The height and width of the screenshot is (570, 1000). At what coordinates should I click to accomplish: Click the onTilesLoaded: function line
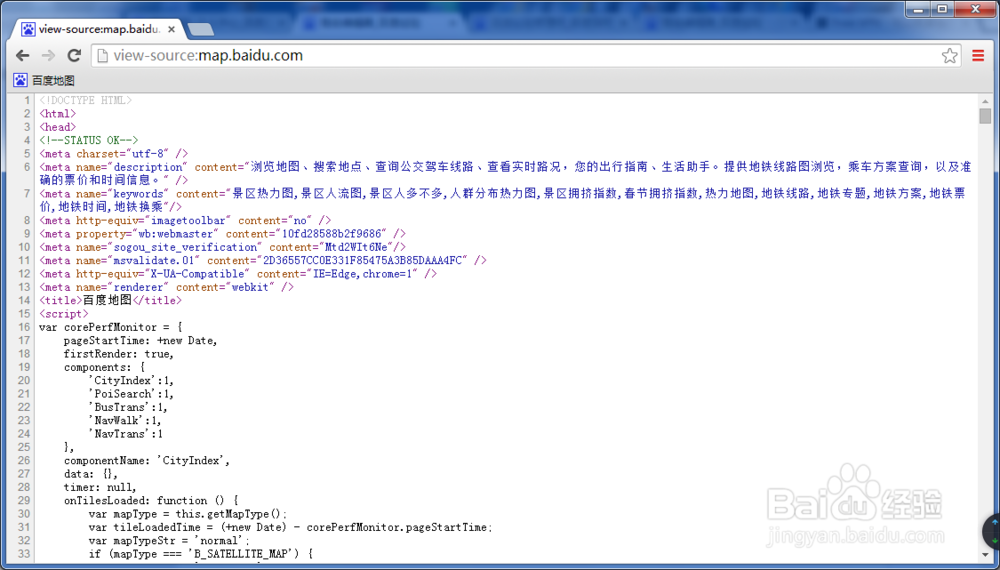click(x=151, y=501)
